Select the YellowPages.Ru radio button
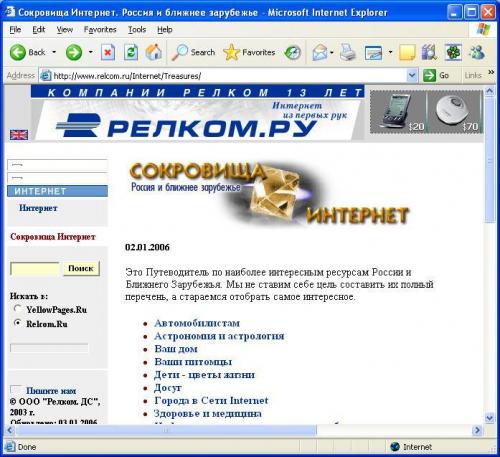 click(x=18, y=309)
